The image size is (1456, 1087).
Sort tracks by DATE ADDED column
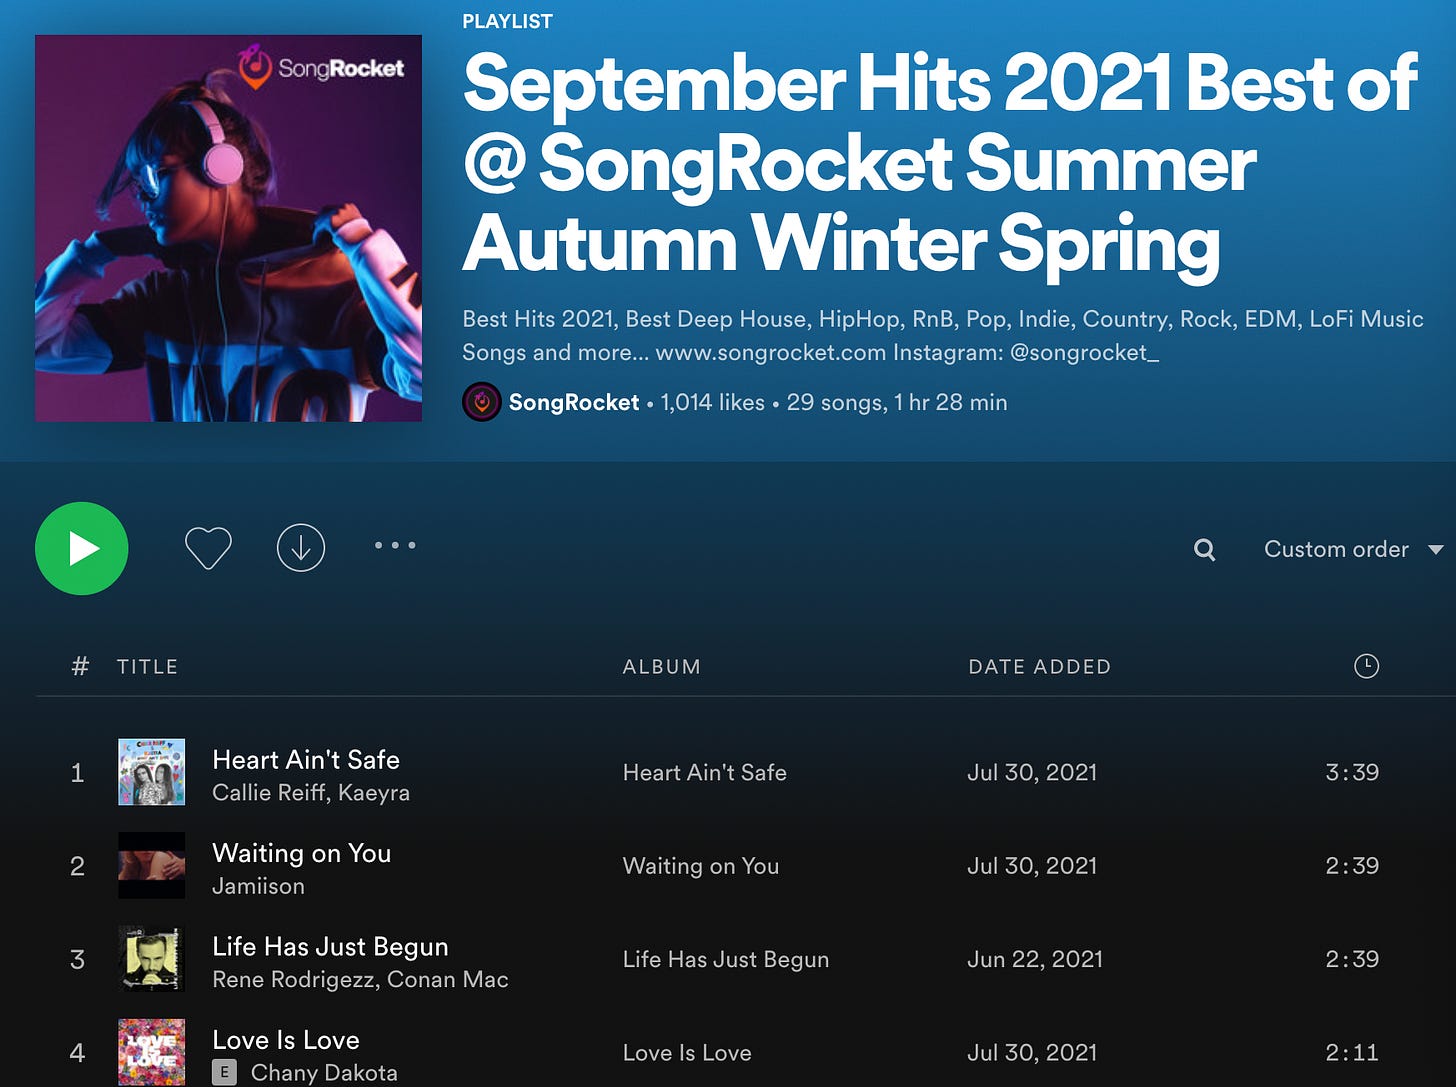click(1039, 667)
